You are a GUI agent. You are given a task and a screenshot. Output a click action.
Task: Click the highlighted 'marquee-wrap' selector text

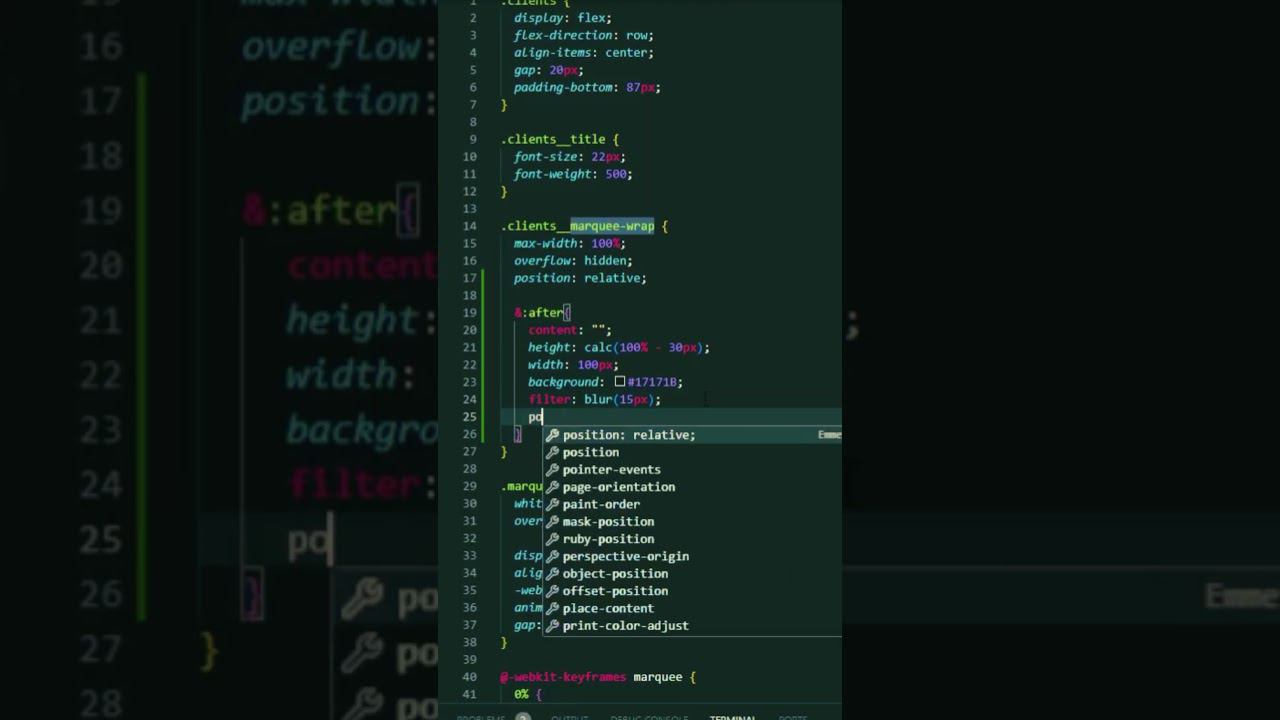point(612,226)
